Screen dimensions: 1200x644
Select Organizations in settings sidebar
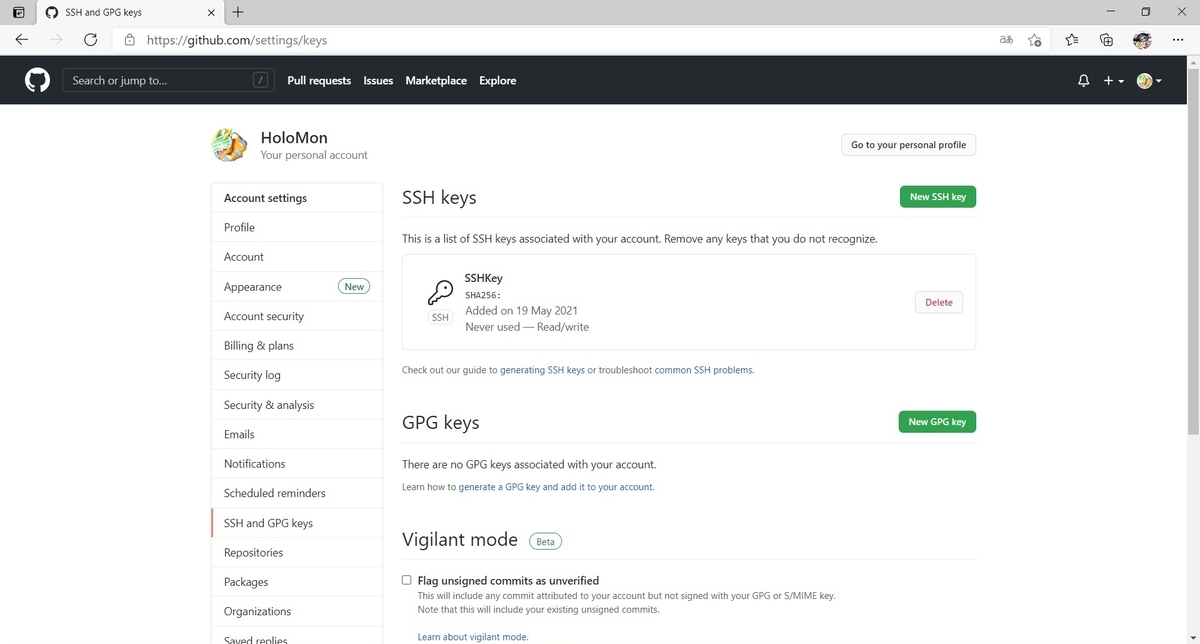coord(297,611)
